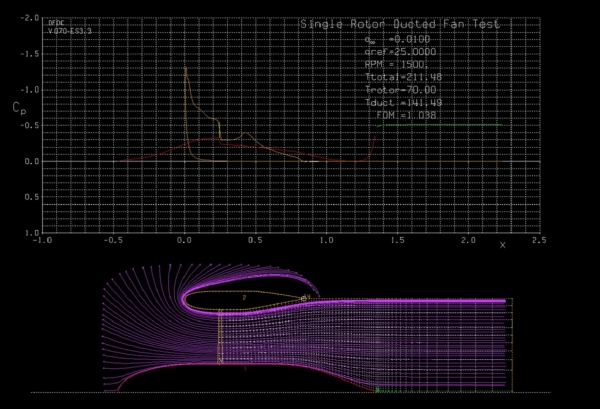Click the Ttotal=211.48 readout
This screenshot has height=409, width=600.
click(403, 77)
